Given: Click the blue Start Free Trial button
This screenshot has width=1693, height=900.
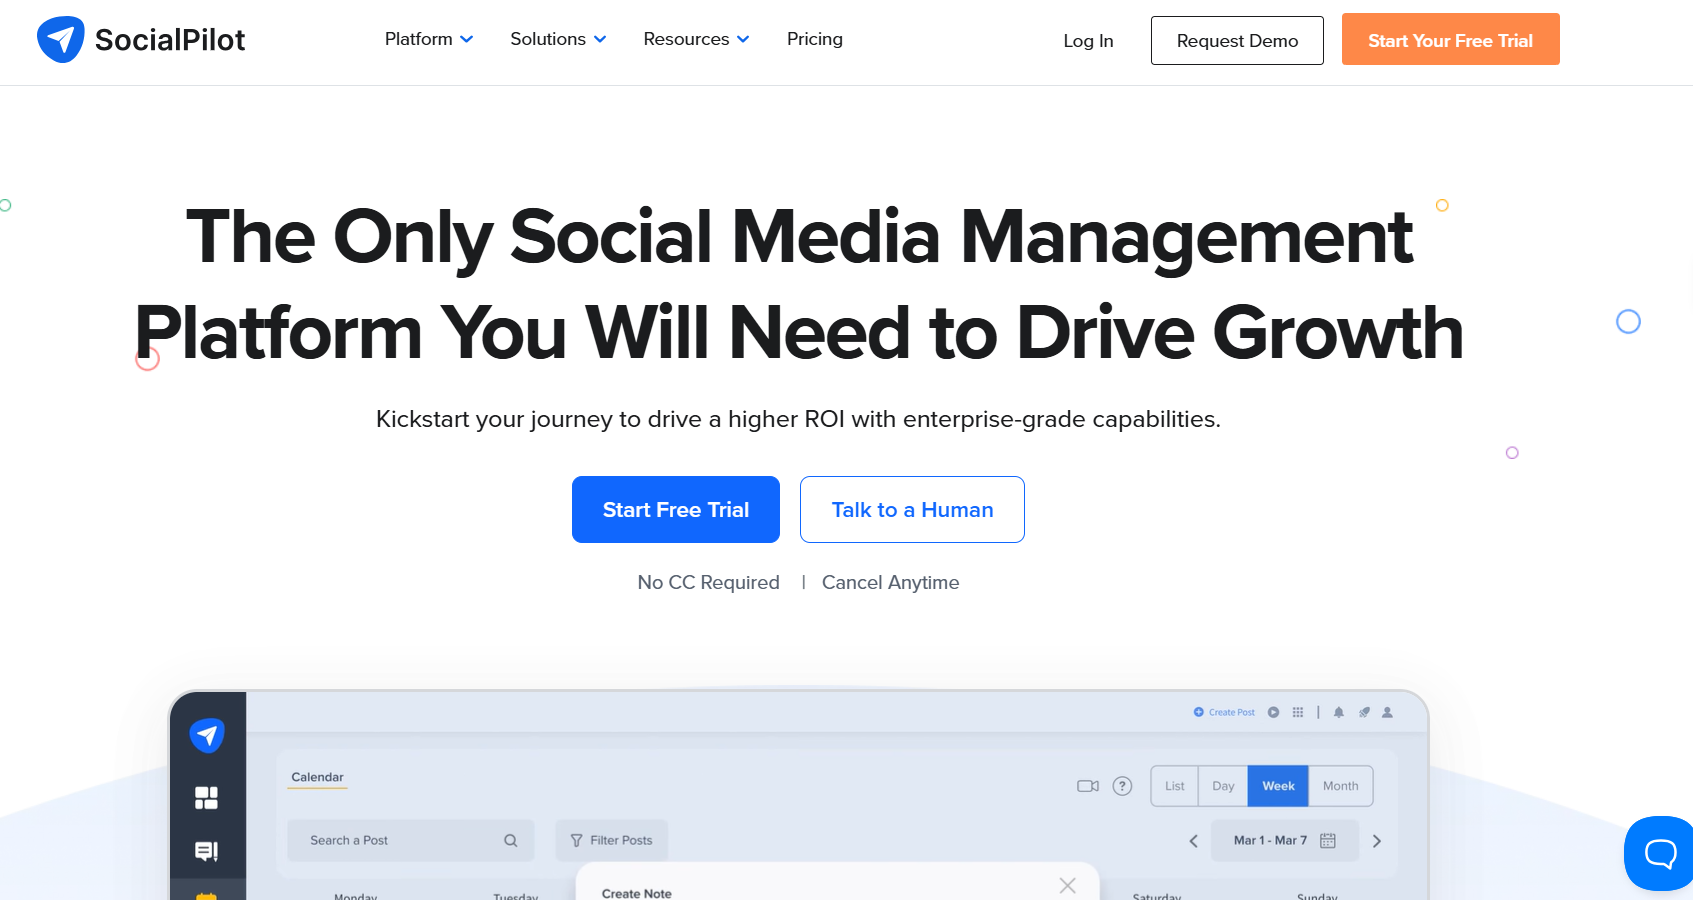Looking at the screenshot, I should coord(676,509).
